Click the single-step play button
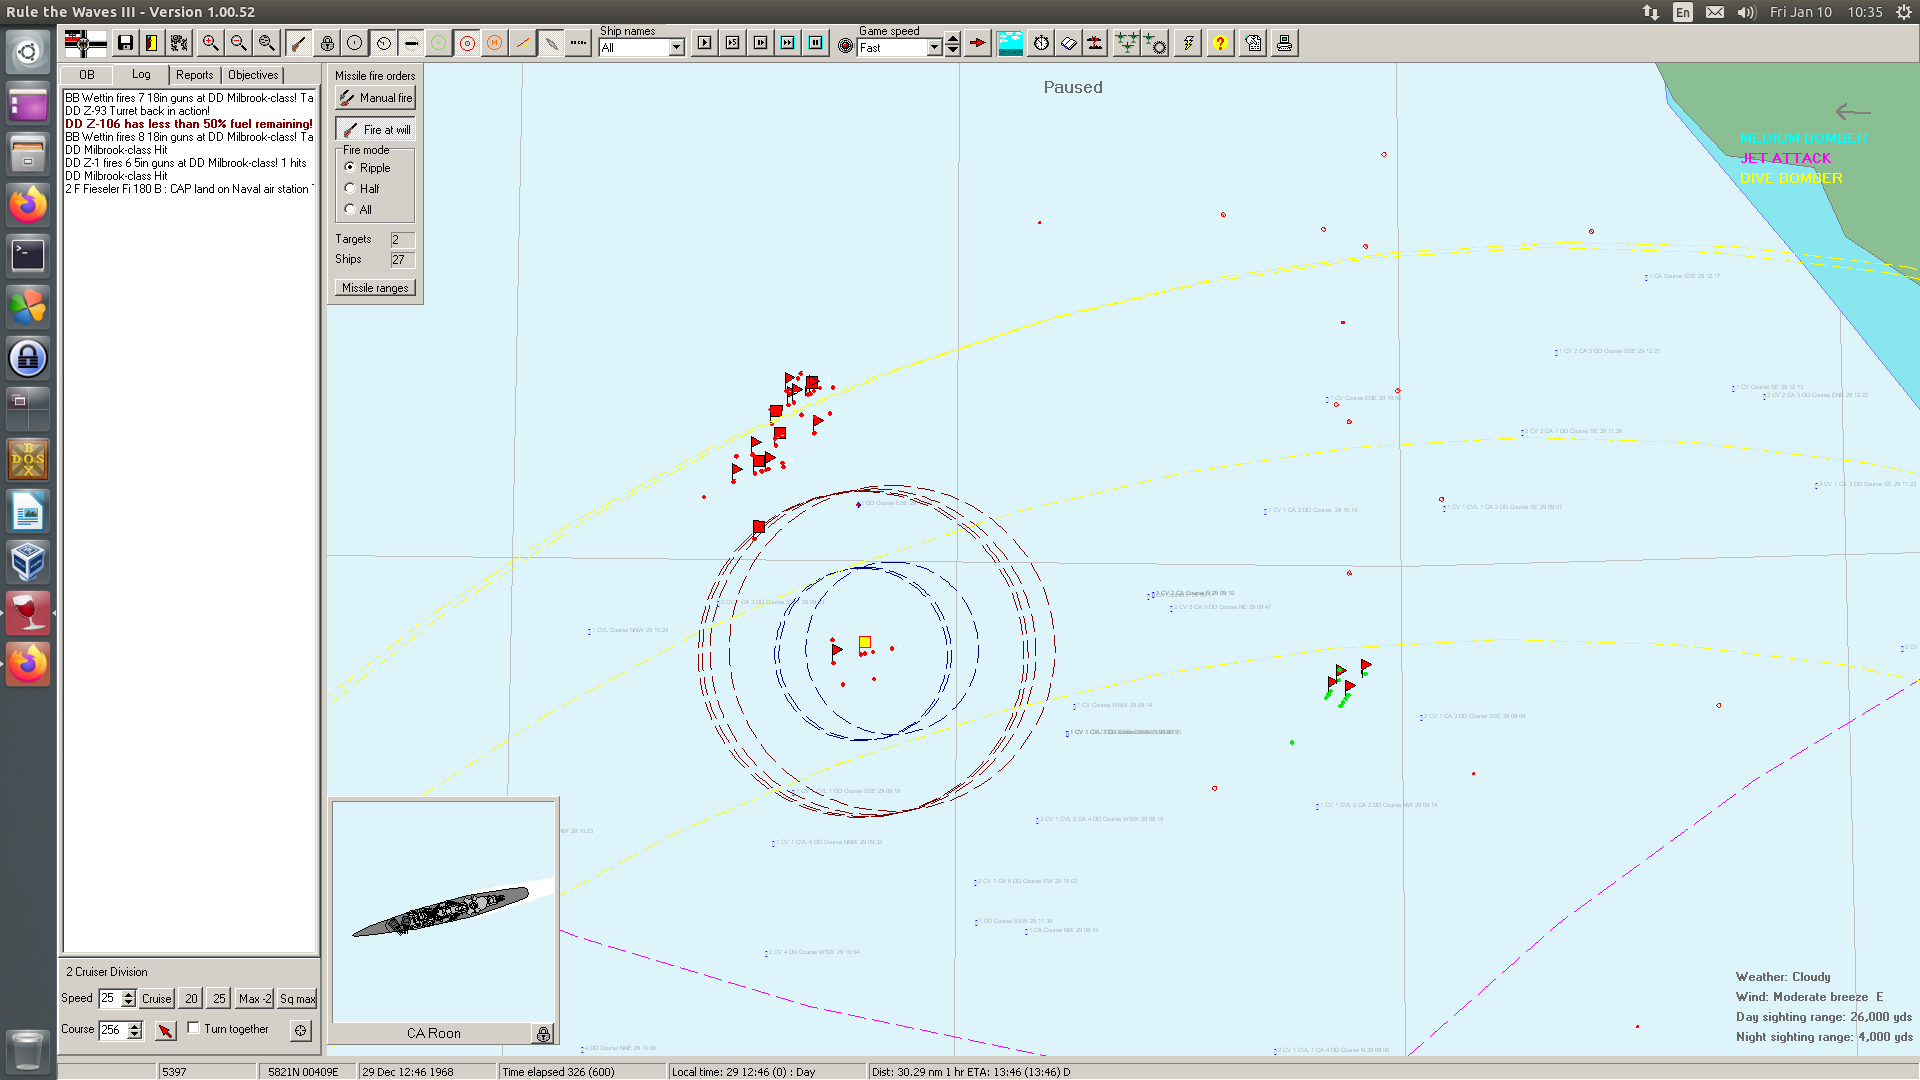The width and height of the screenshot is (1920, 1080). point(705,43)
